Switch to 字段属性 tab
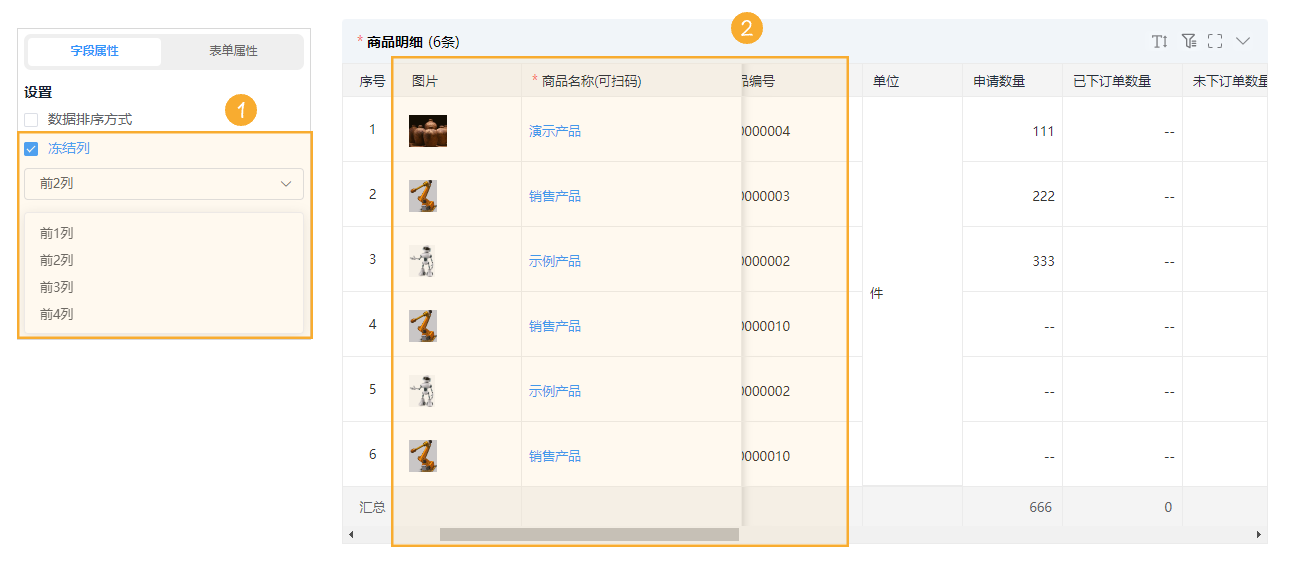The height and width of the screenshot is (564, 1293). click(x=95, y=51)
